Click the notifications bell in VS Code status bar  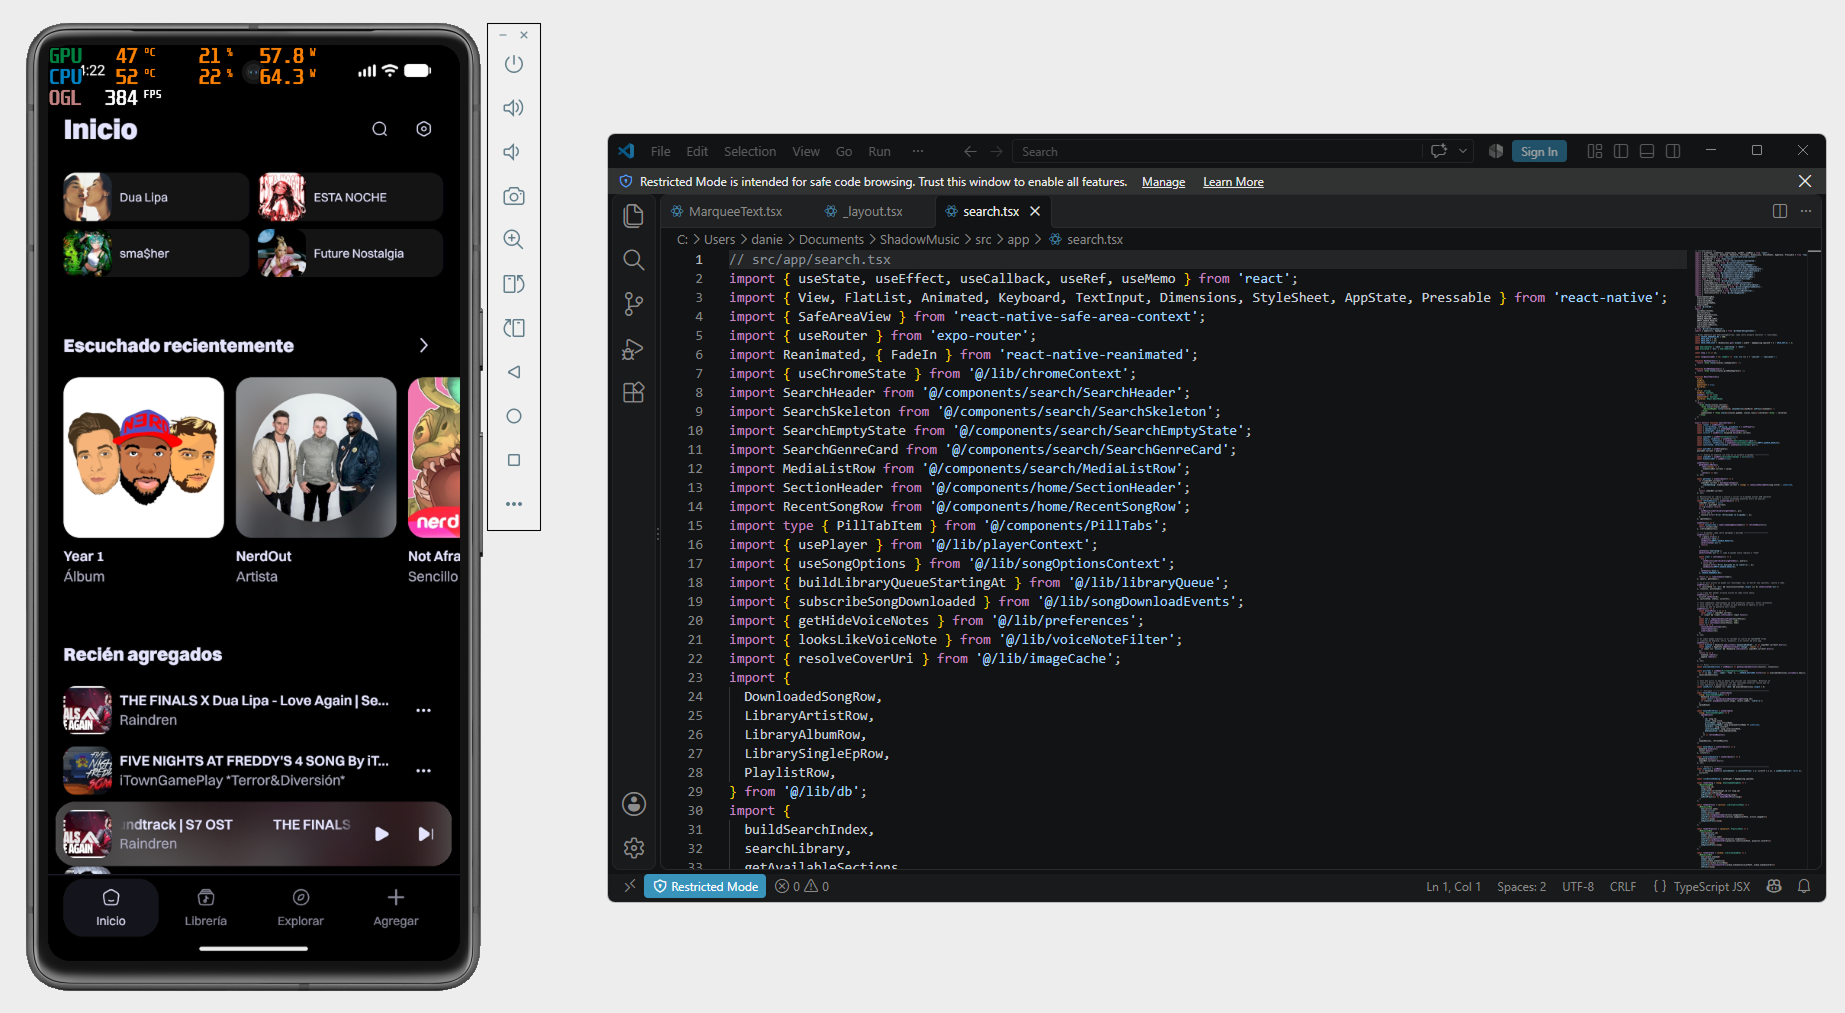pyautogui.click(x=1804, y=886)
